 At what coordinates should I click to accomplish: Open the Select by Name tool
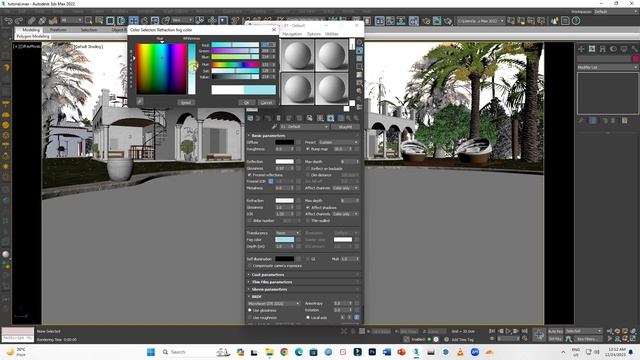click(x=99, y=20)
